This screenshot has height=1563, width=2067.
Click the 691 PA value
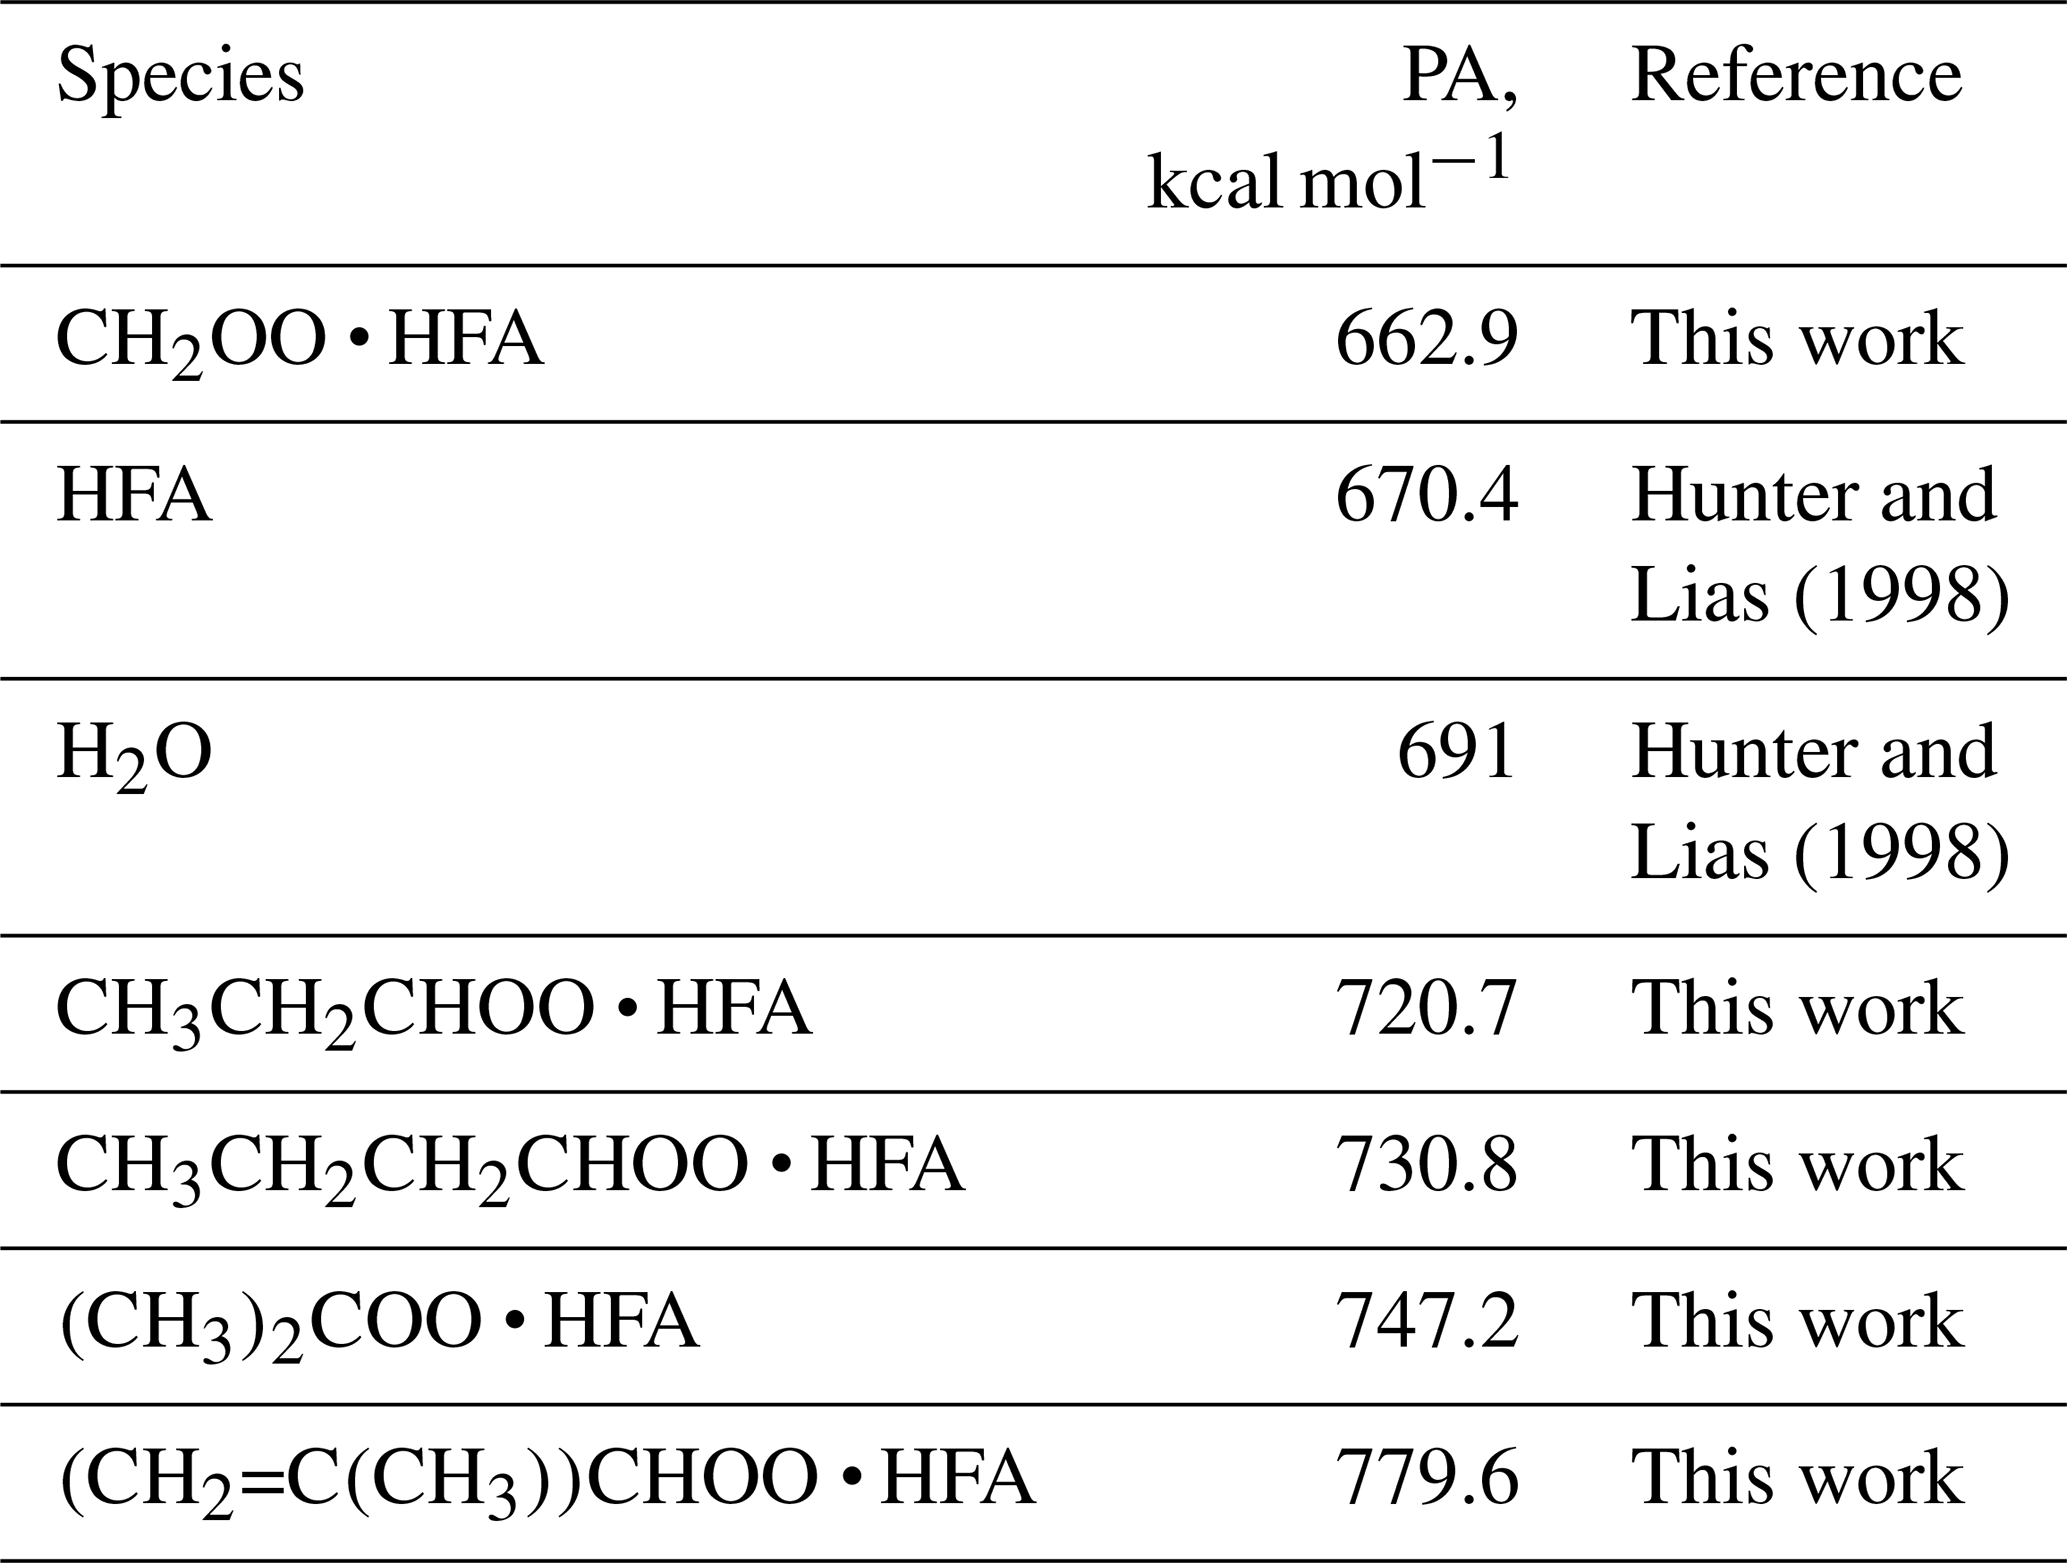(1456, 752)
